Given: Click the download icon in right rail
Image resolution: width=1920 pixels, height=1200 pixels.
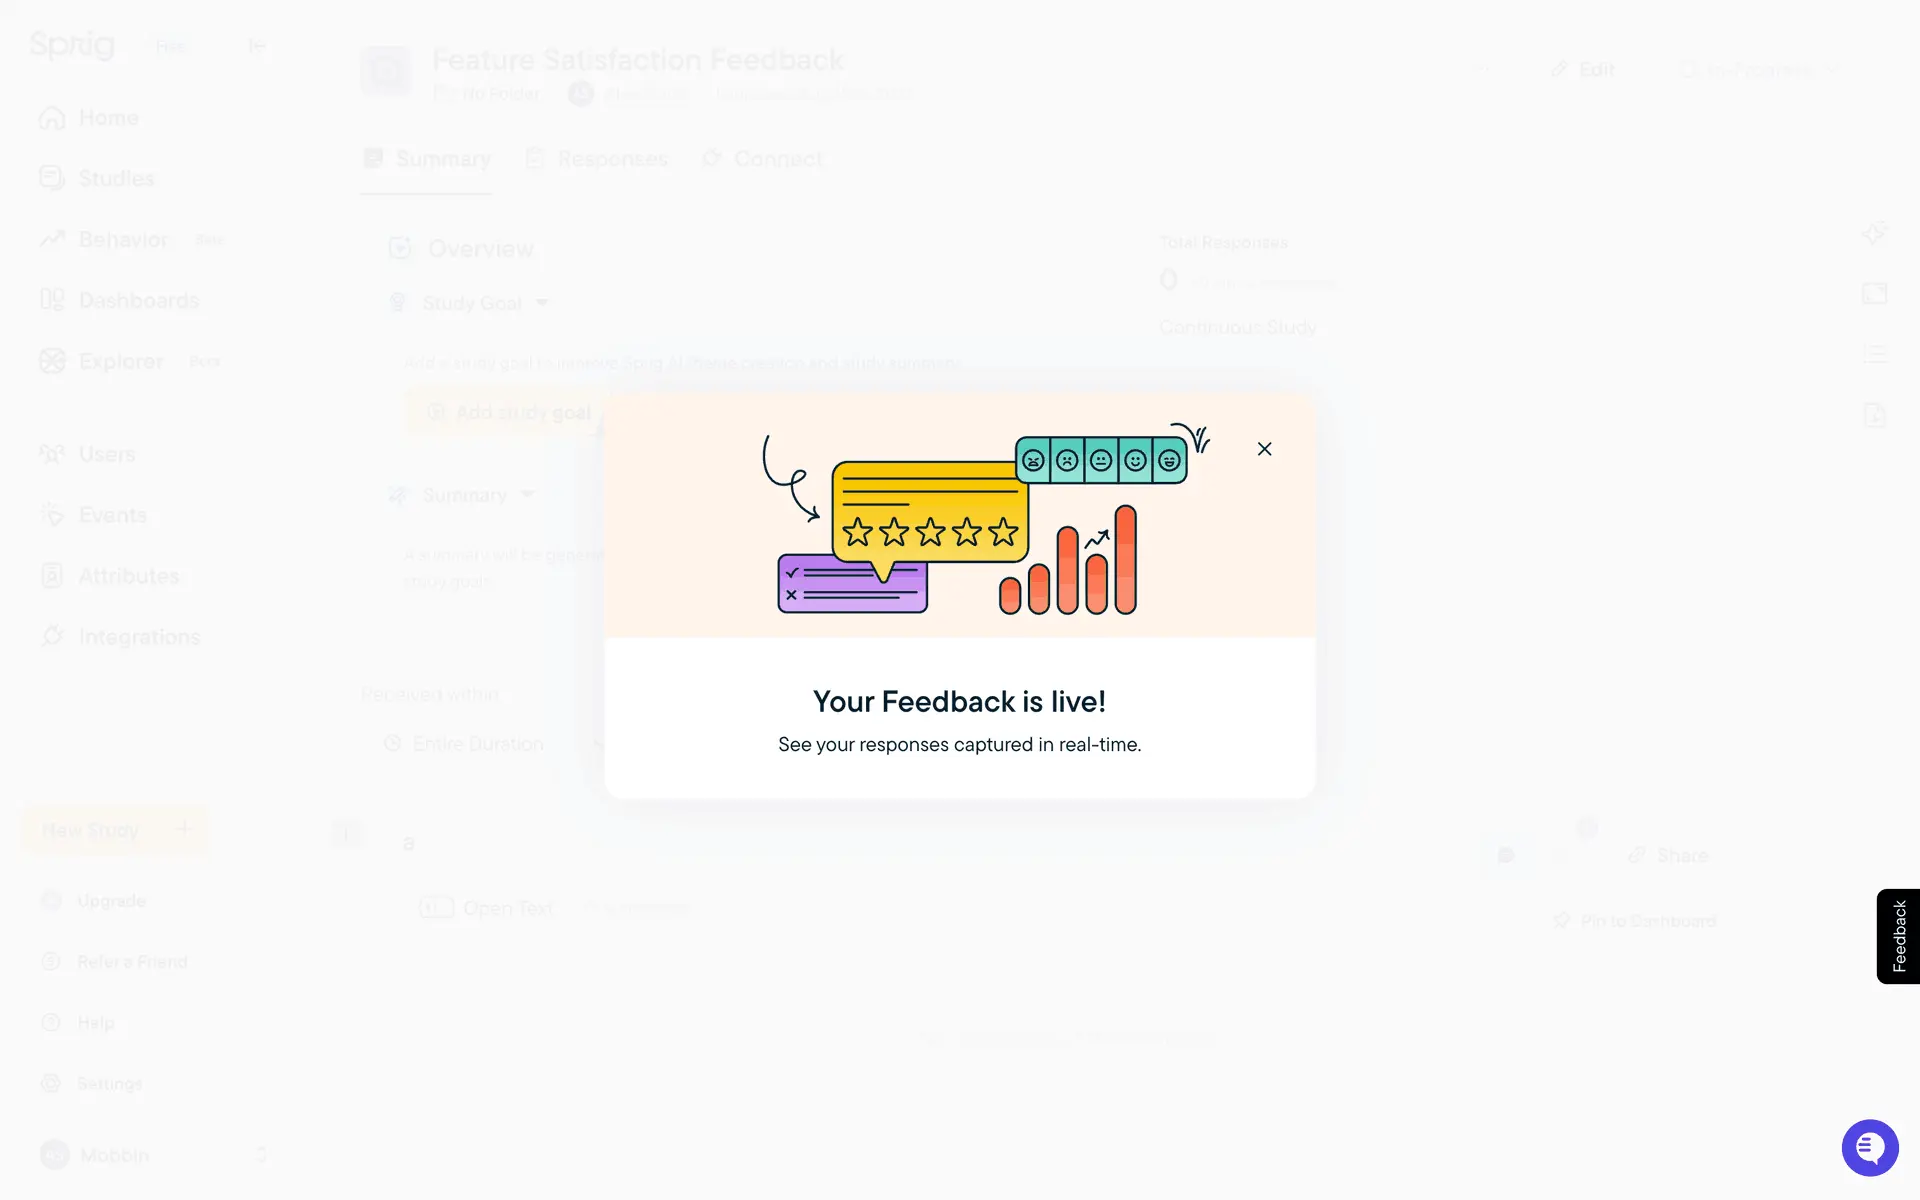Looking at the screenshot, I should click(1874, 415).
